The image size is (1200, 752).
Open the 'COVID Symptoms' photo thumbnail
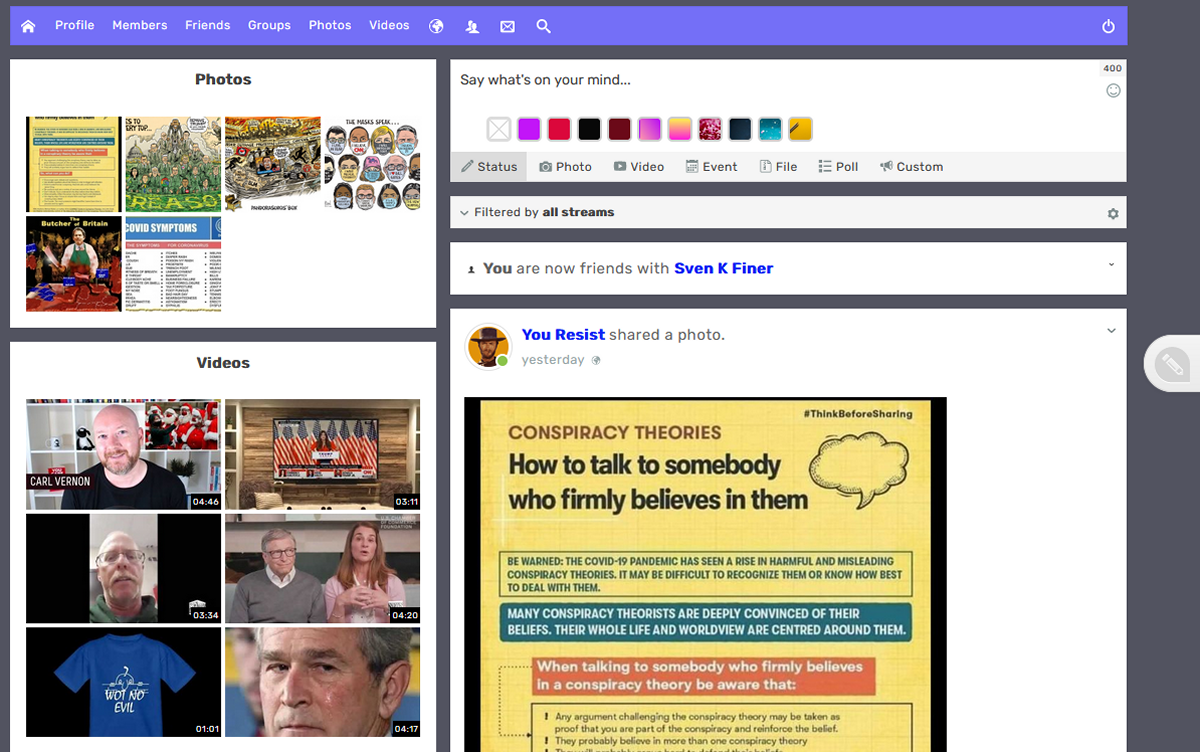coord(173,264)
